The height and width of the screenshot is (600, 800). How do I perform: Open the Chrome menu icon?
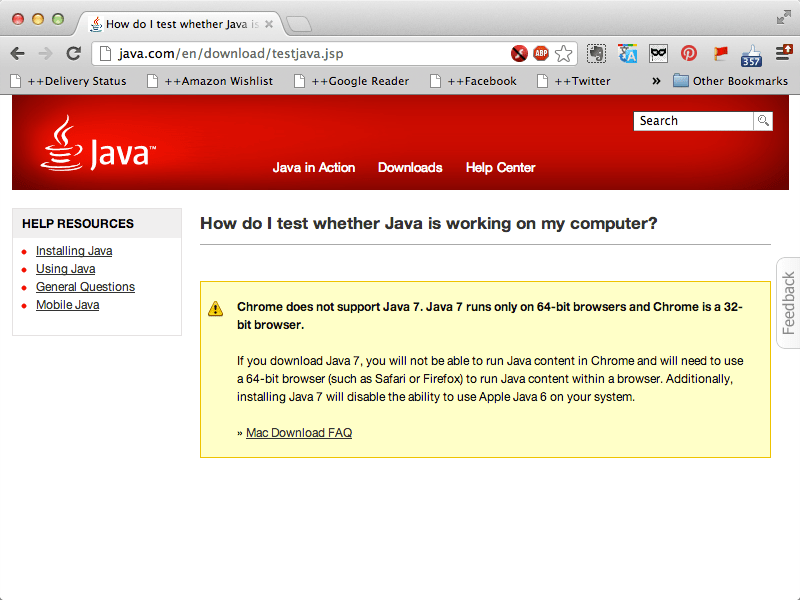(x=784, y=52)
